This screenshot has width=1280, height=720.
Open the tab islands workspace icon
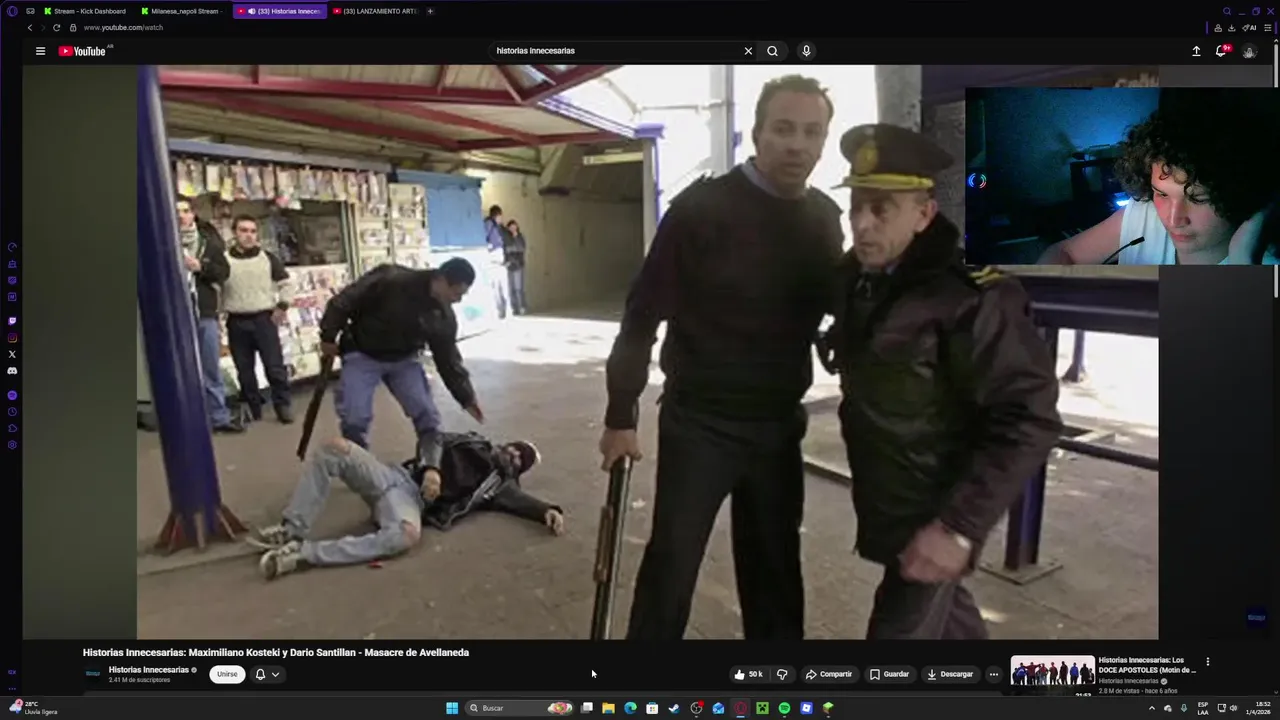(30, 11)
